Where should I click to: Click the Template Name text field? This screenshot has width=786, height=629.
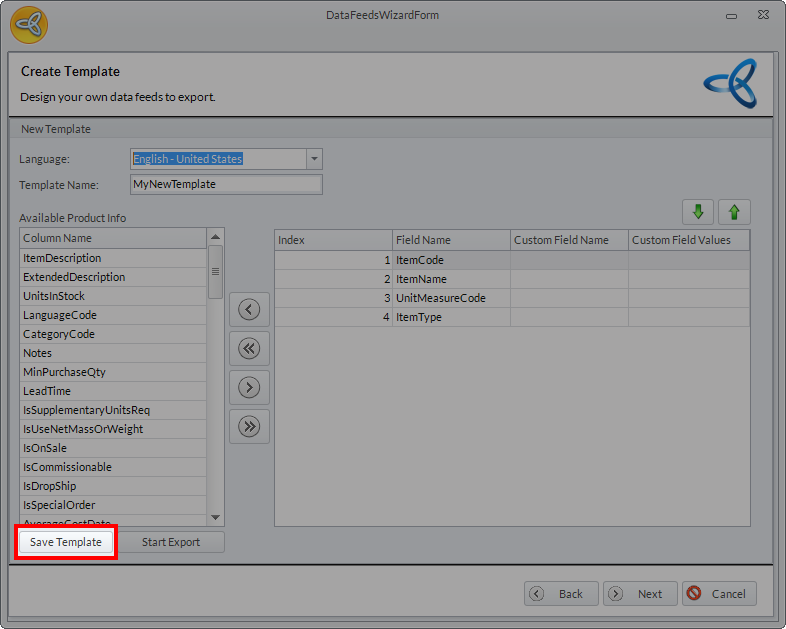pyautogui.click(x=226, y=184)
